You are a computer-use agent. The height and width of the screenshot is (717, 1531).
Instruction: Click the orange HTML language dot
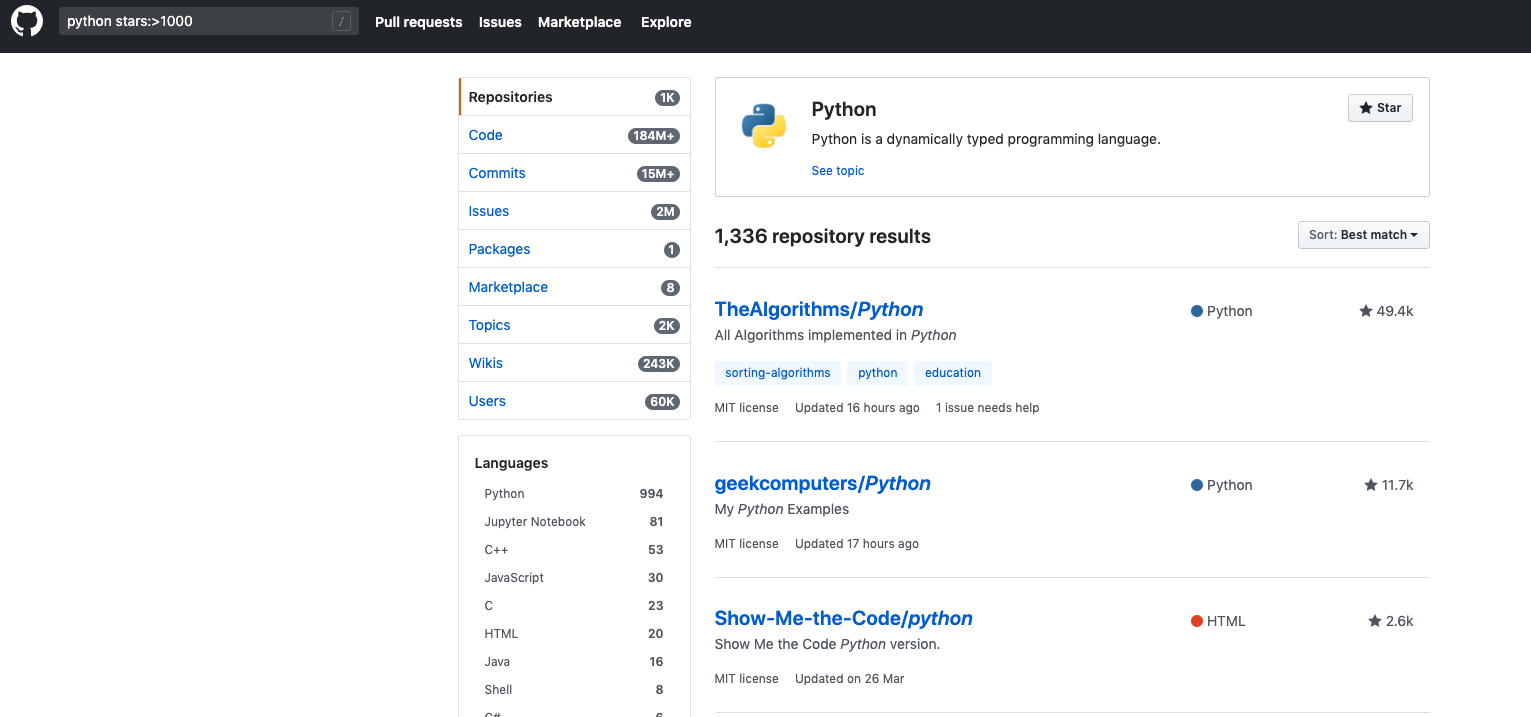[1196, 620]
